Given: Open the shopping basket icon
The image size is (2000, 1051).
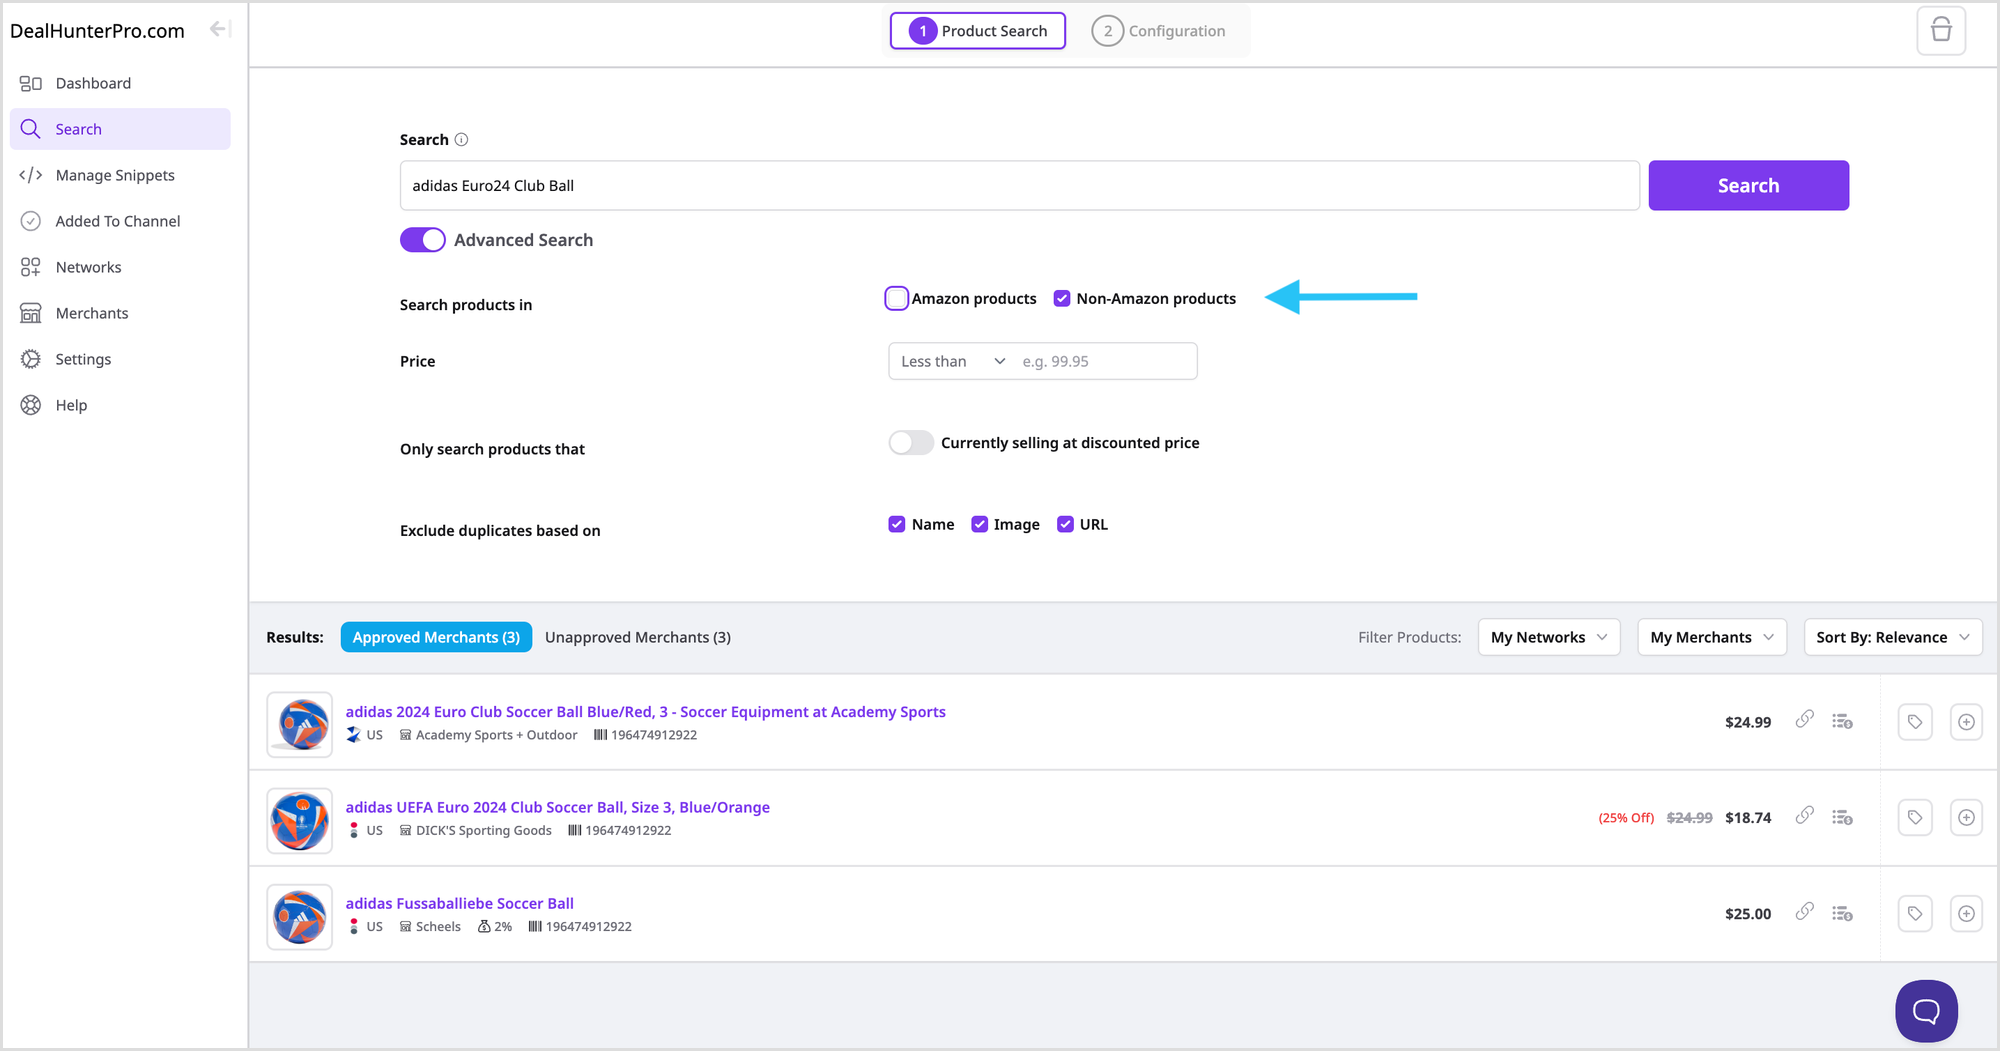Looking at the screenshot, I should pos(1941,30).
